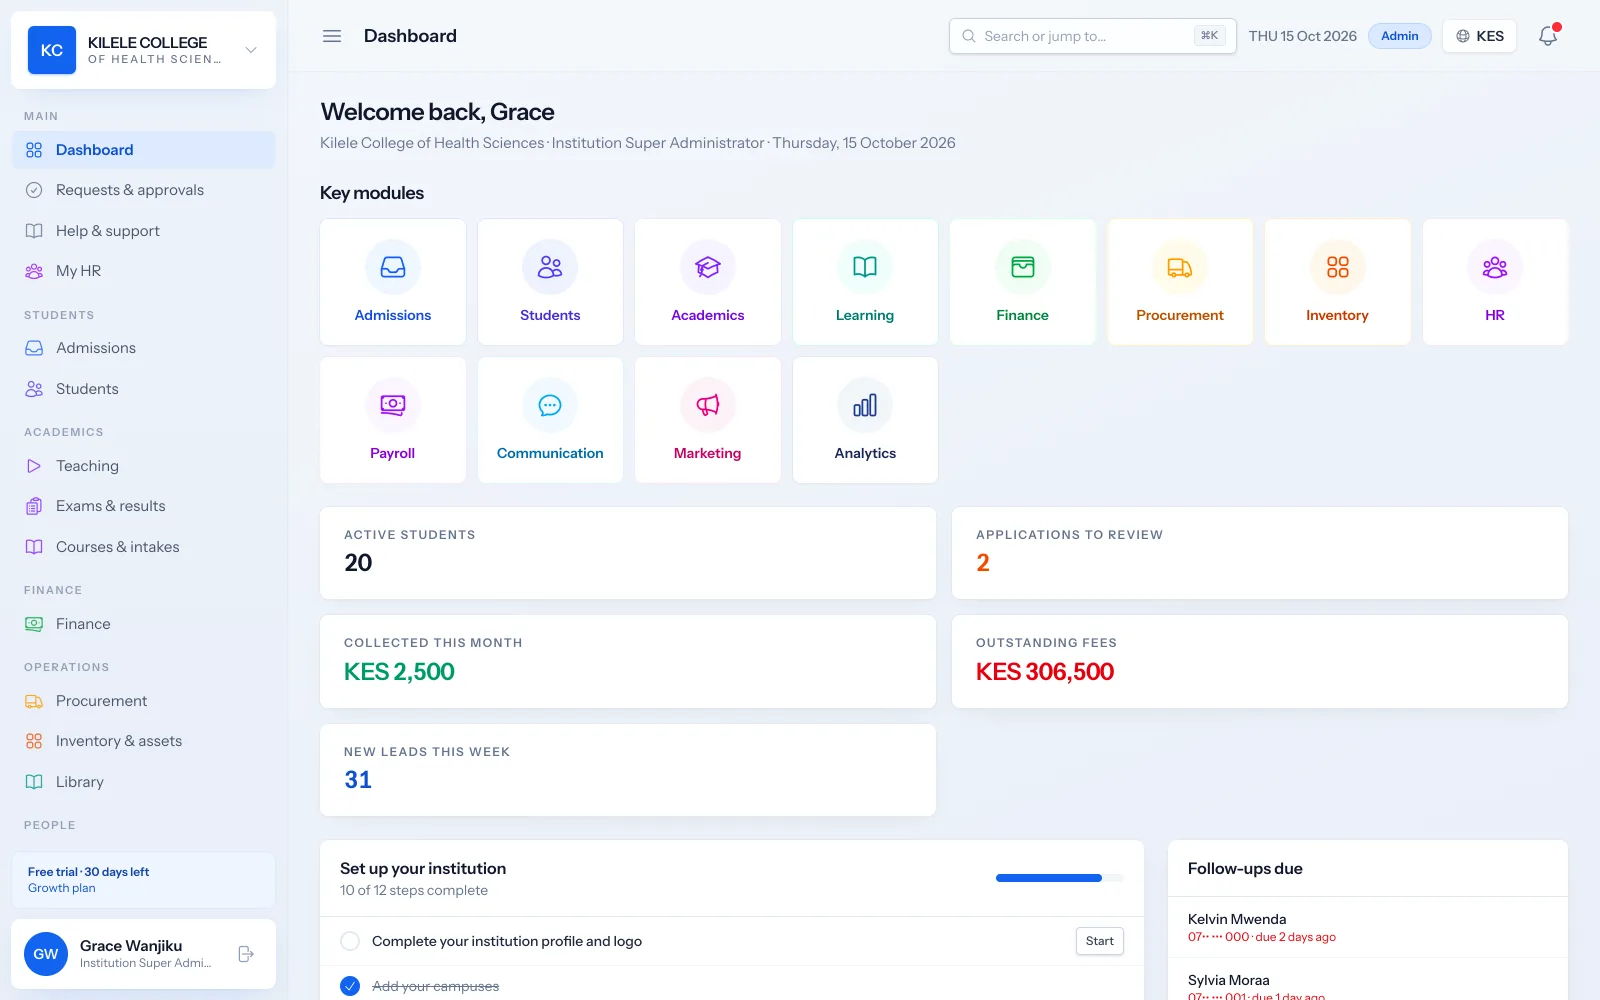Go to Dashboard in the sidebar
This screenshot has height=1000, width=1600.
click(x=143, y=150)
